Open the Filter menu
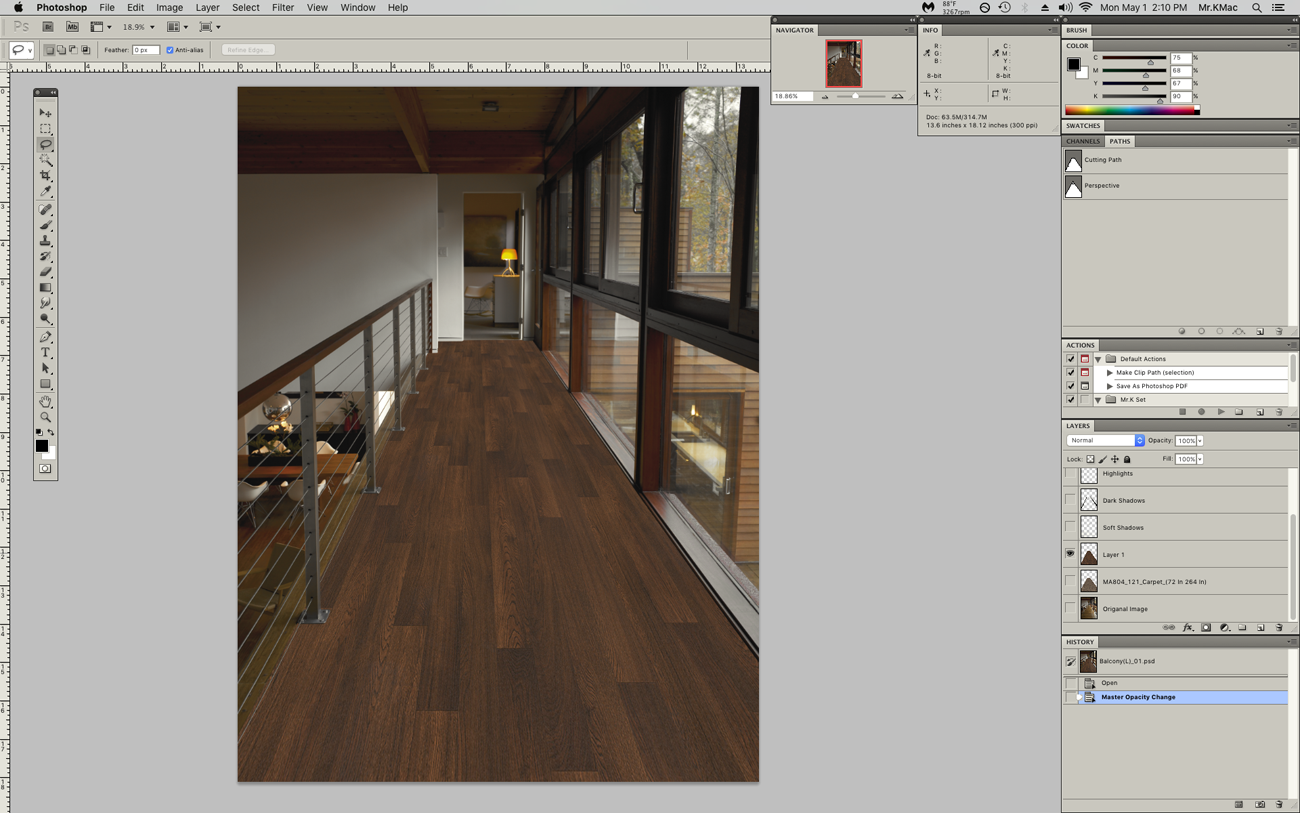Image resolution: width=1300 pixels, height=813 pixels. coord(282,7)
